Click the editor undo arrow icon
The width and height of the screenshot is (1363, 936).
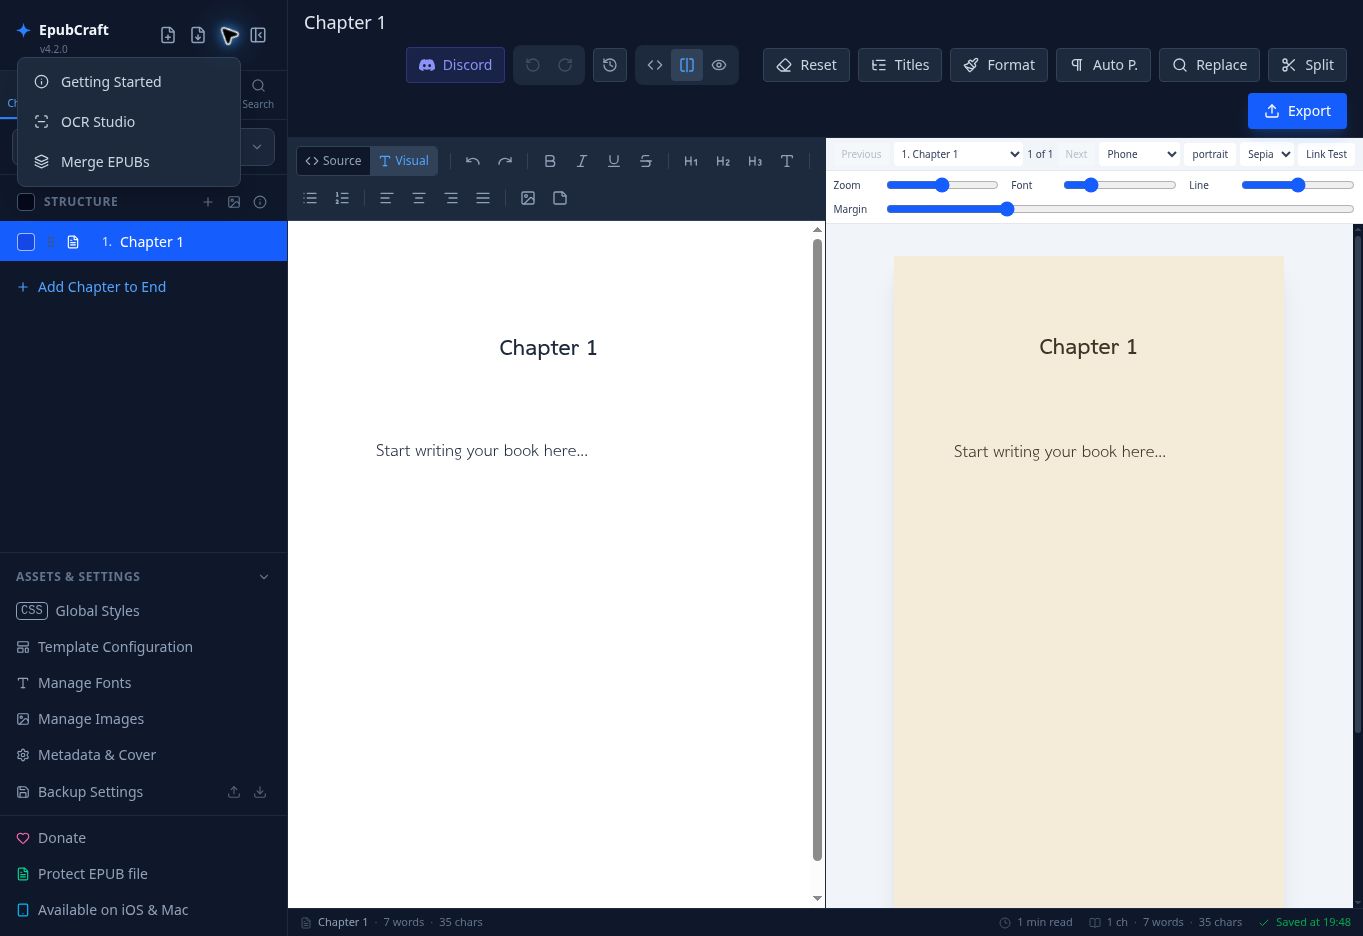(x=473, y=161)
